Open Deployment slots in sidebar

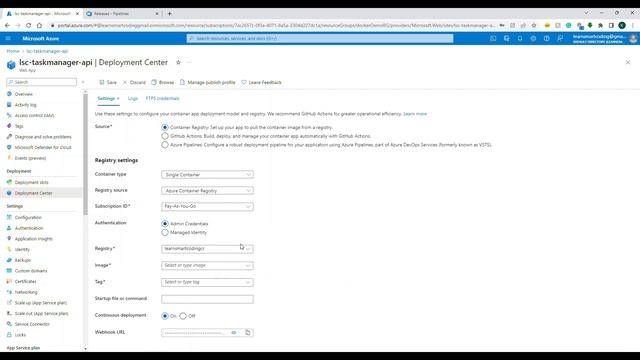pyautogui.click(x=31, y=182)
